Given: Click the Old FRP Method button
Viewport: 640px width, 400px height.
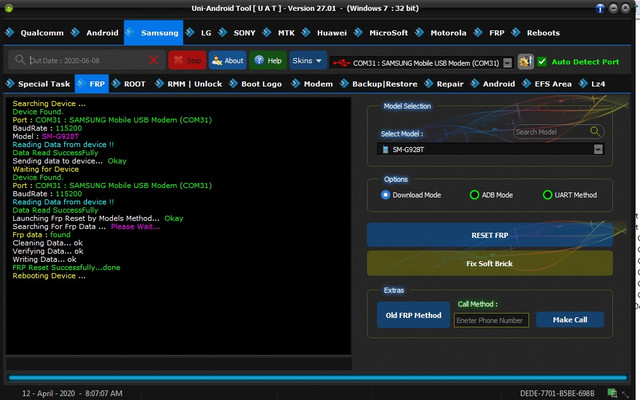Looking at the screenshot, I should click(413, 315).
